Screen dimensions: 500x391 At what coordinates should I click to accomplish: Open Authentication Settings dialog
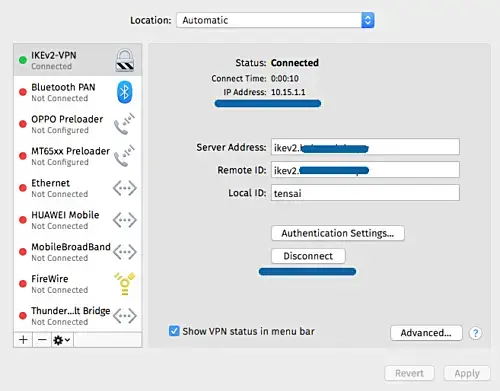point(338,233)
